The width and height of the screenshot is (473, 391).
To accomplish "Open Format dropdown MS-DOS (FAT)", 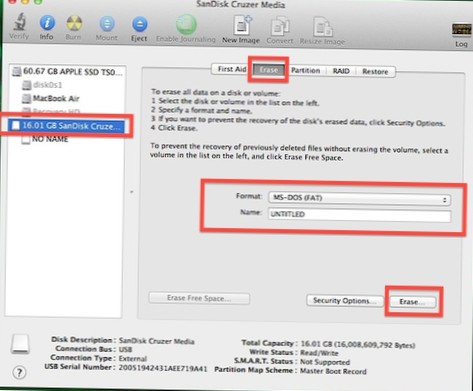I will tap(359, 198).
